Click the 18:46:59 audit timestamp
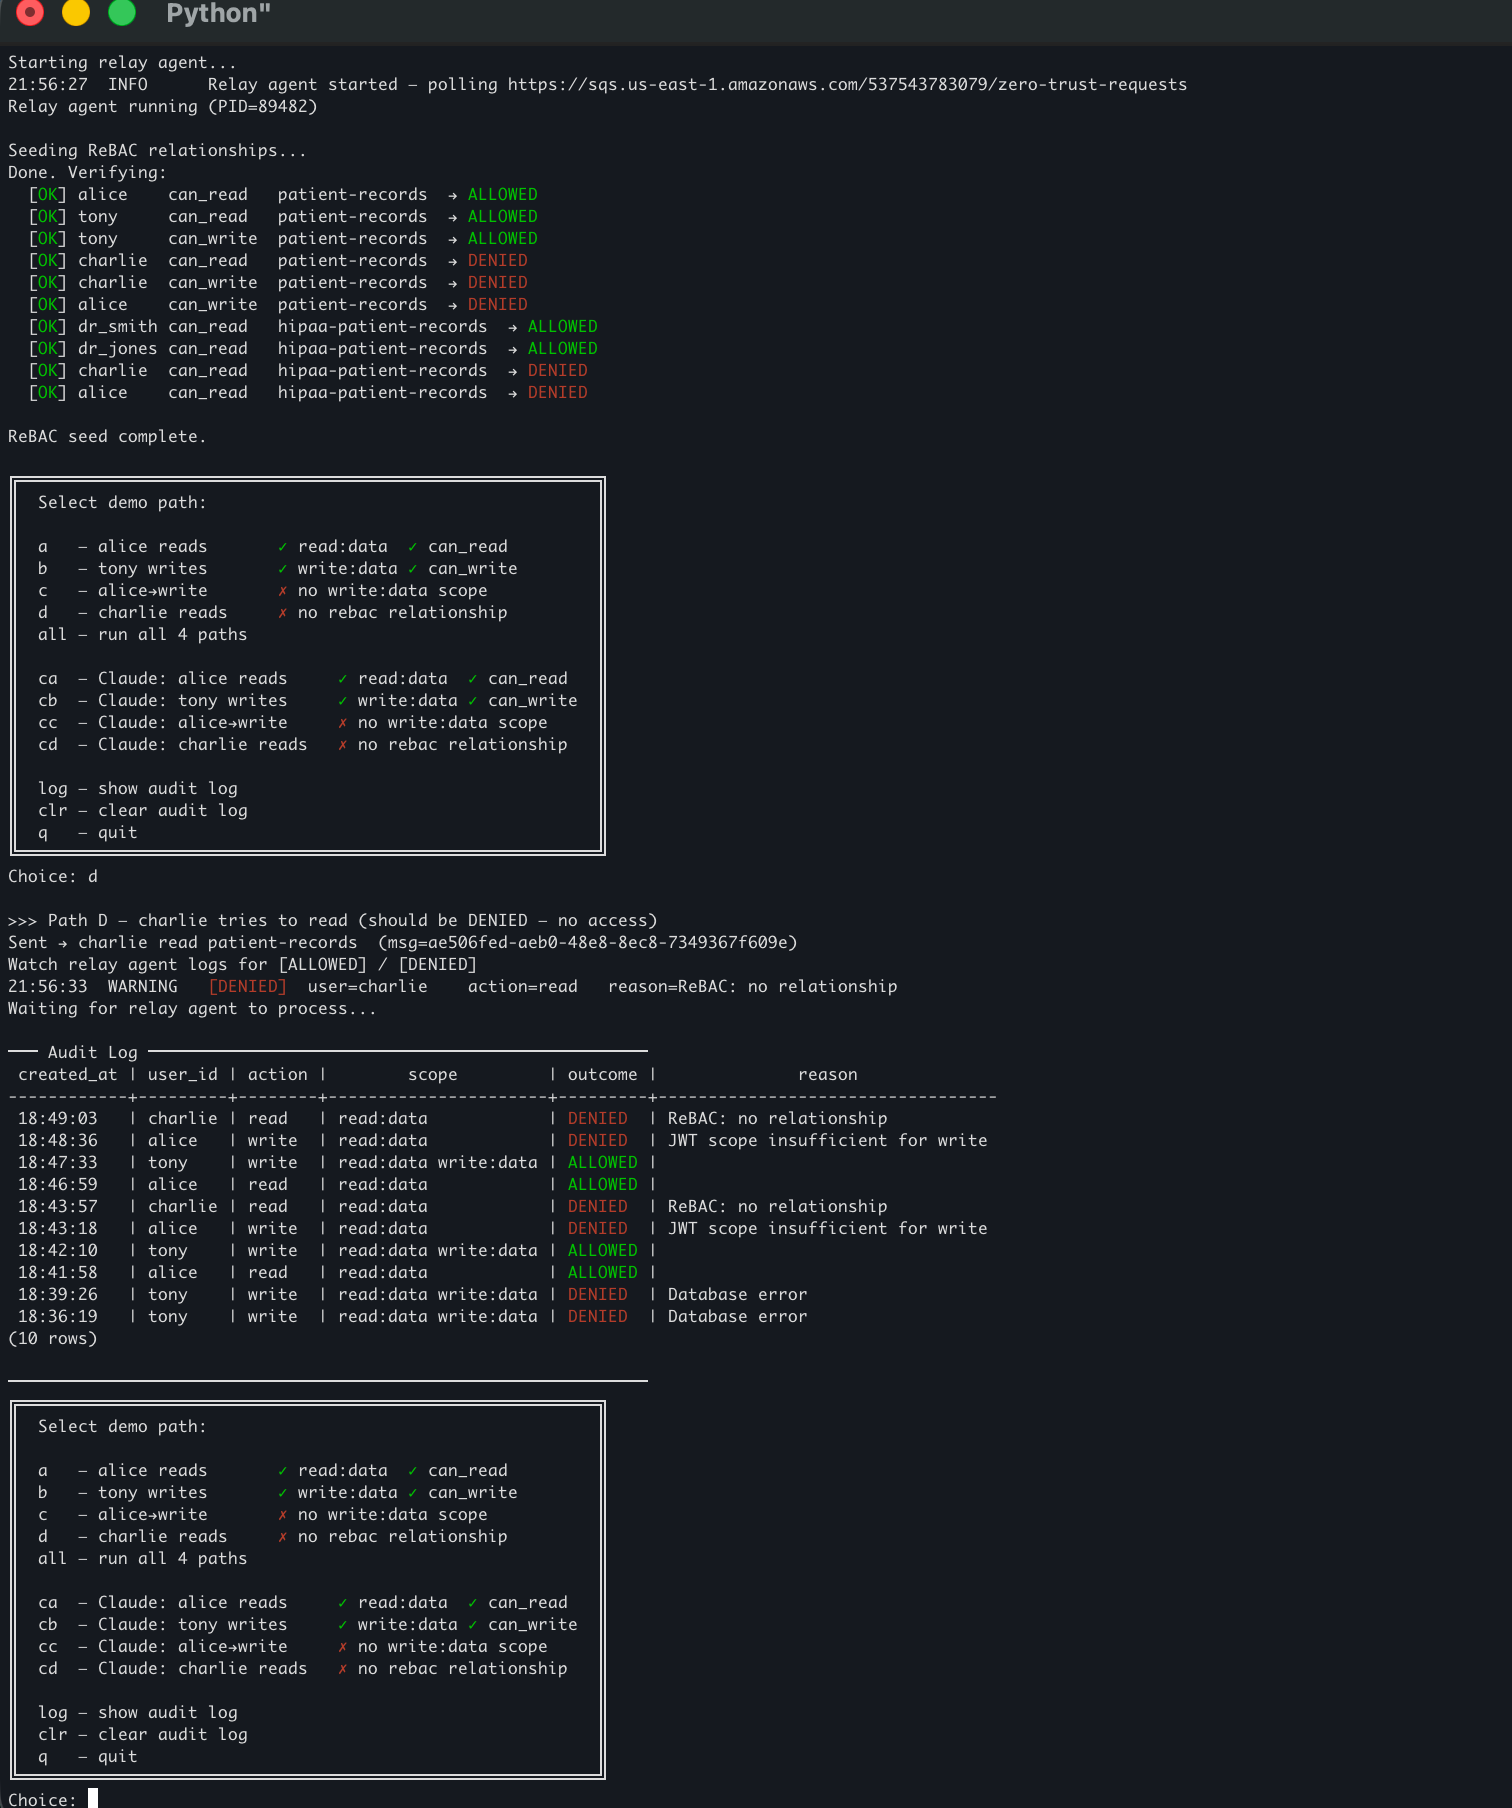 pos(57,1185)
